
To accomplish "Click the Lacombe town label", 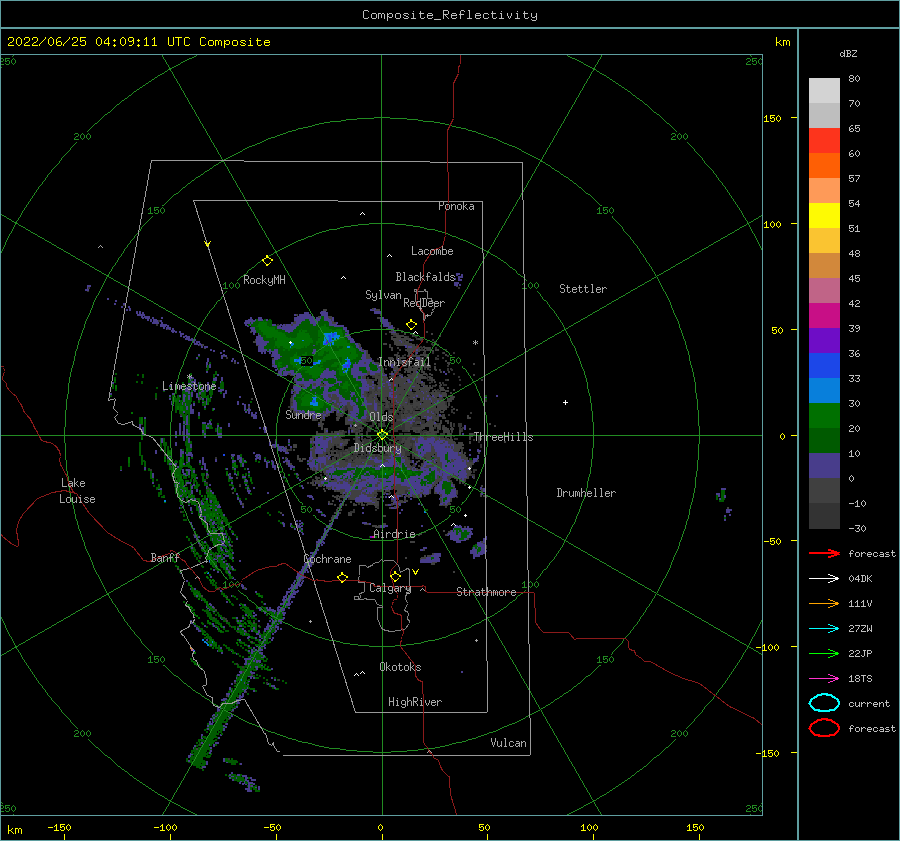I will pyautogui.click(x=432, y=251).
